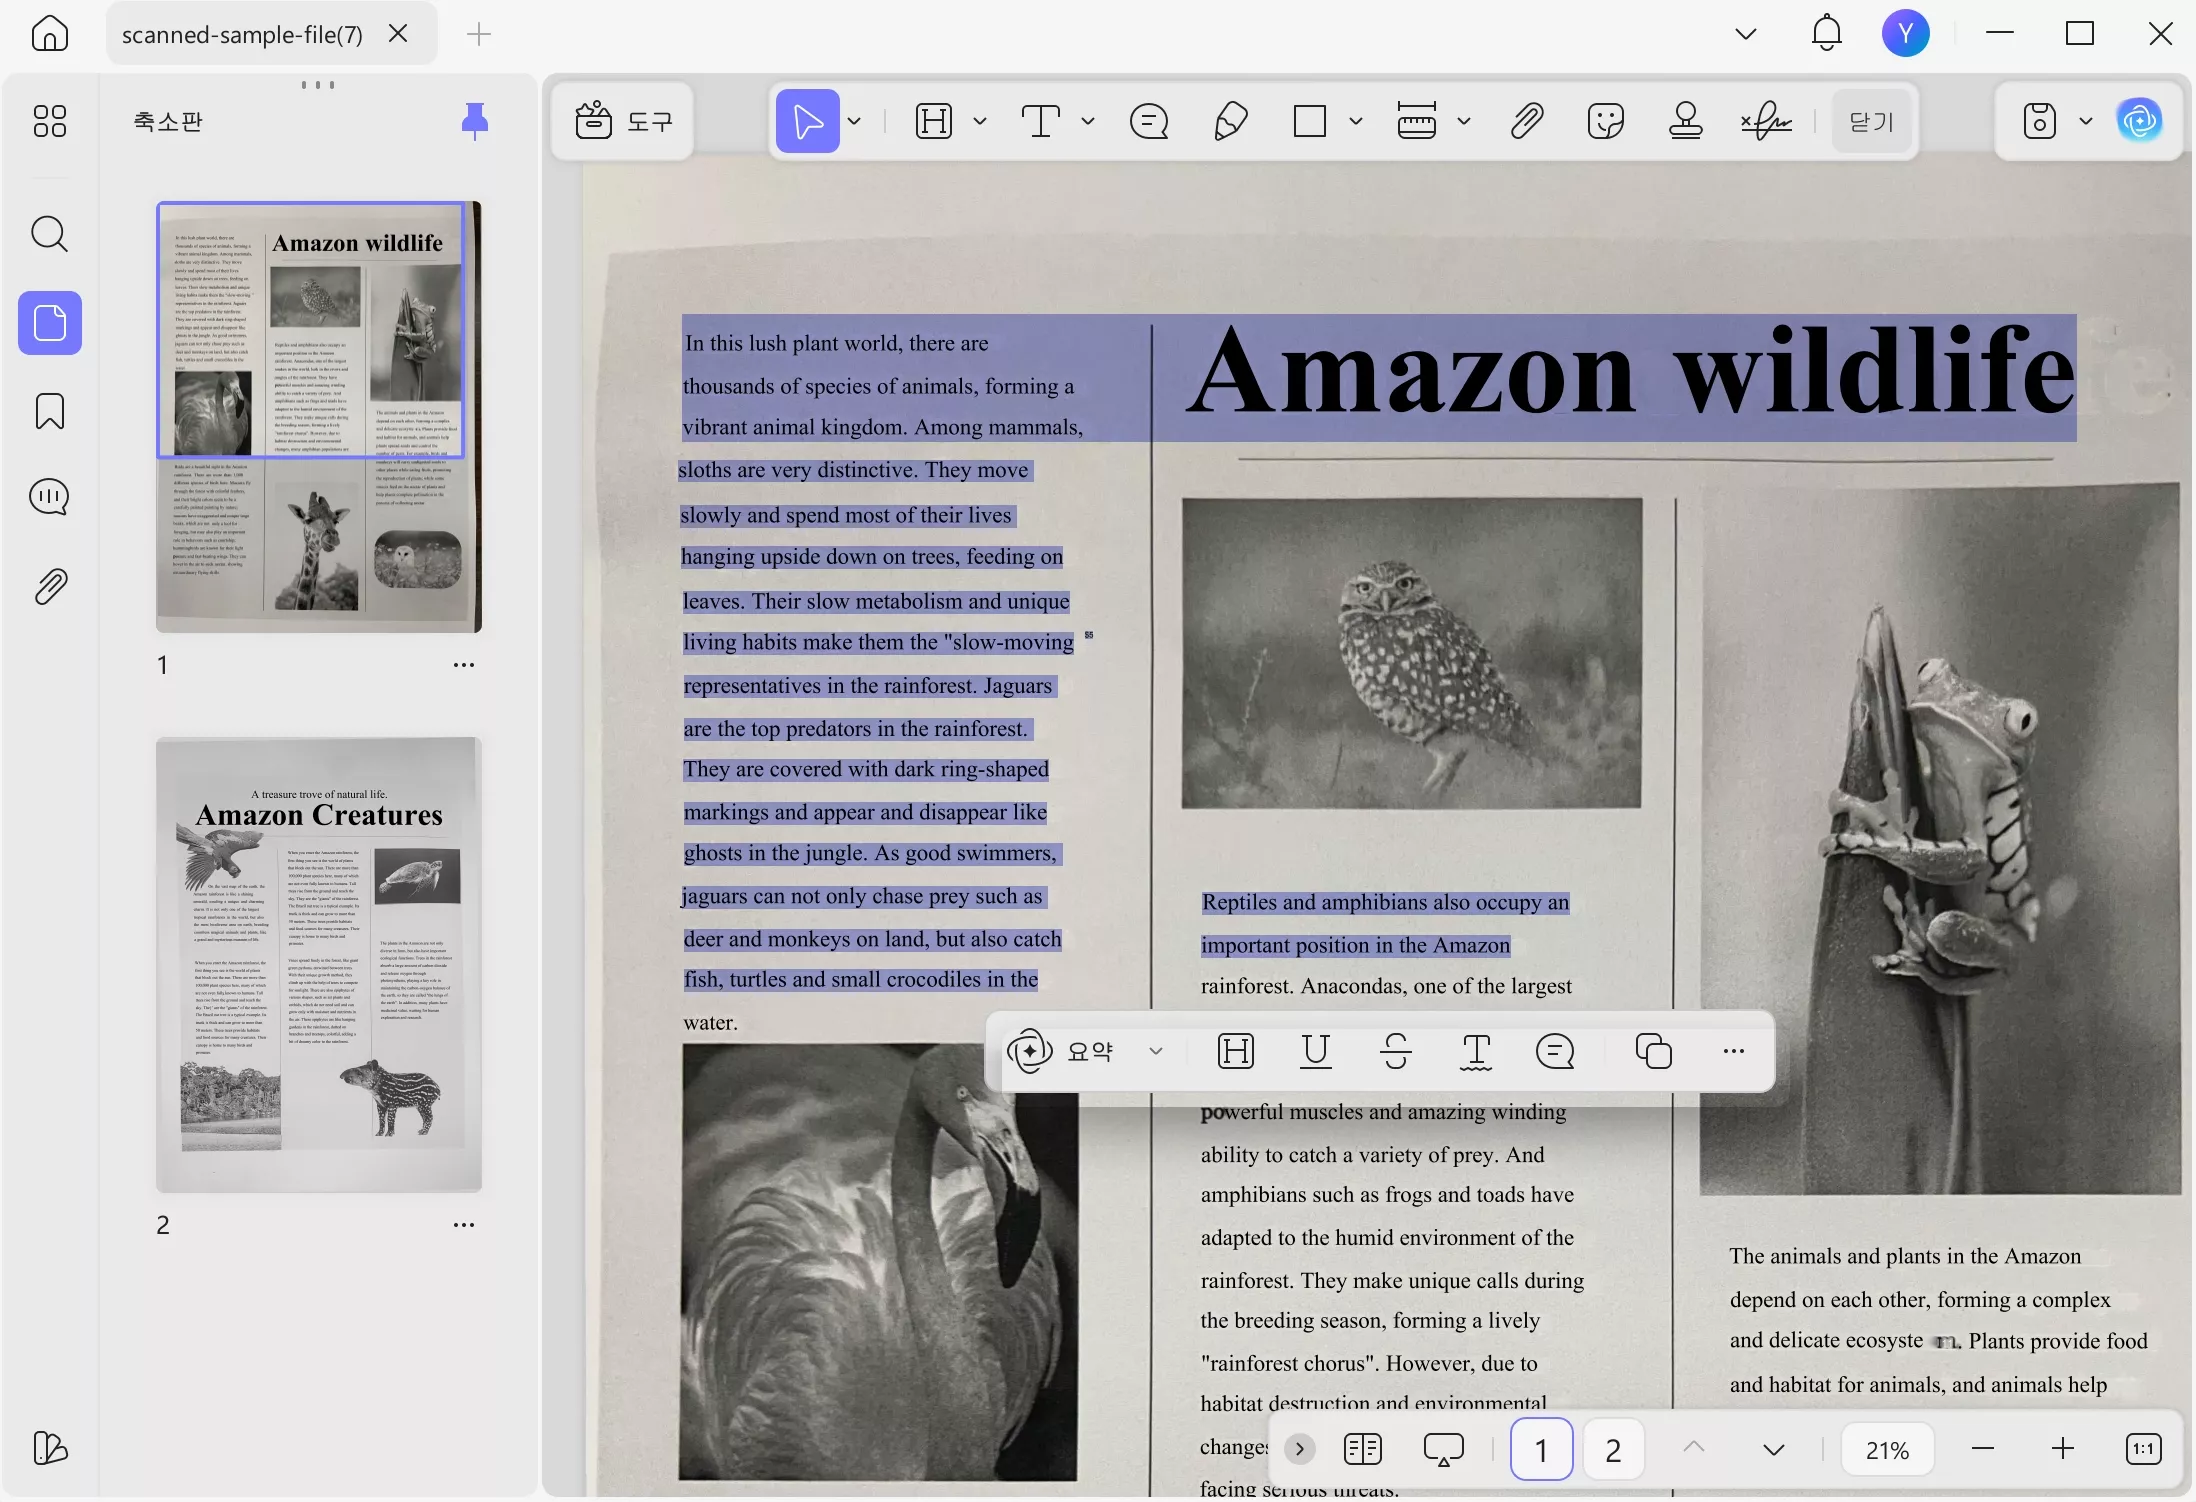Select the stamp tool in toolbar

tap(1685, 121)
